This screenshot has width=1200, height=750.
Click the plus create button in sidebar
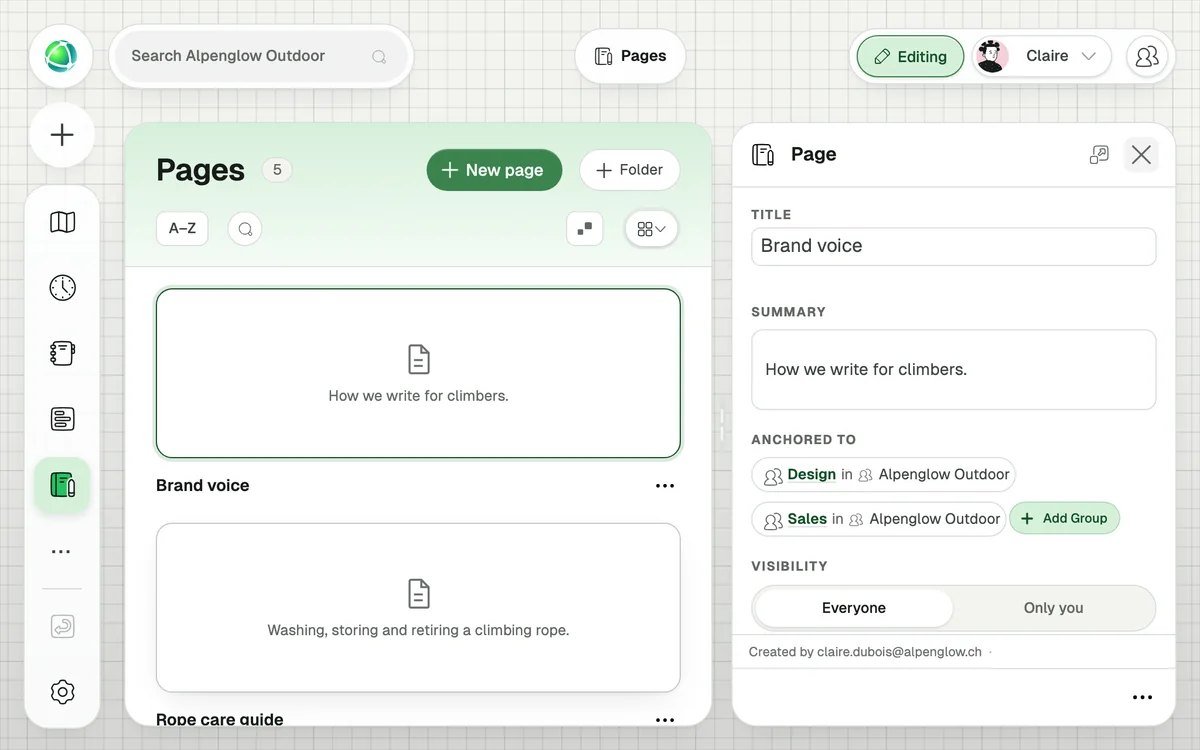[62, 135]
